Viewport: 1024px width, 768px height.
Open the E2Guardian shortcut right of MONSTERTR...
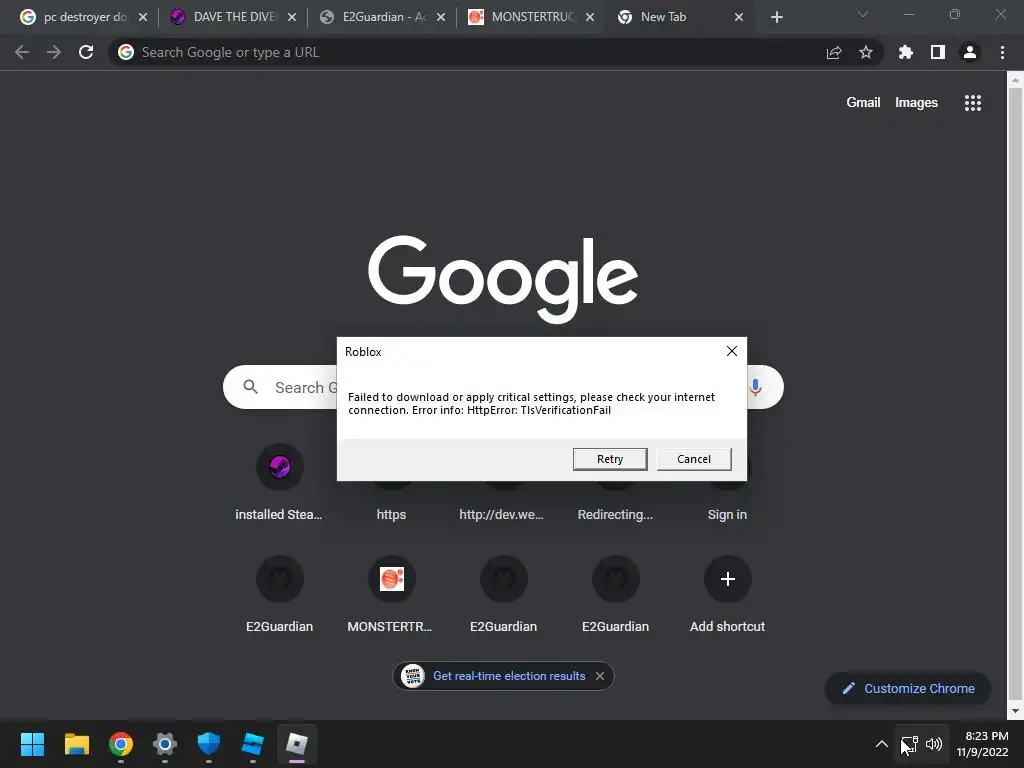click(x=503, y=593)
